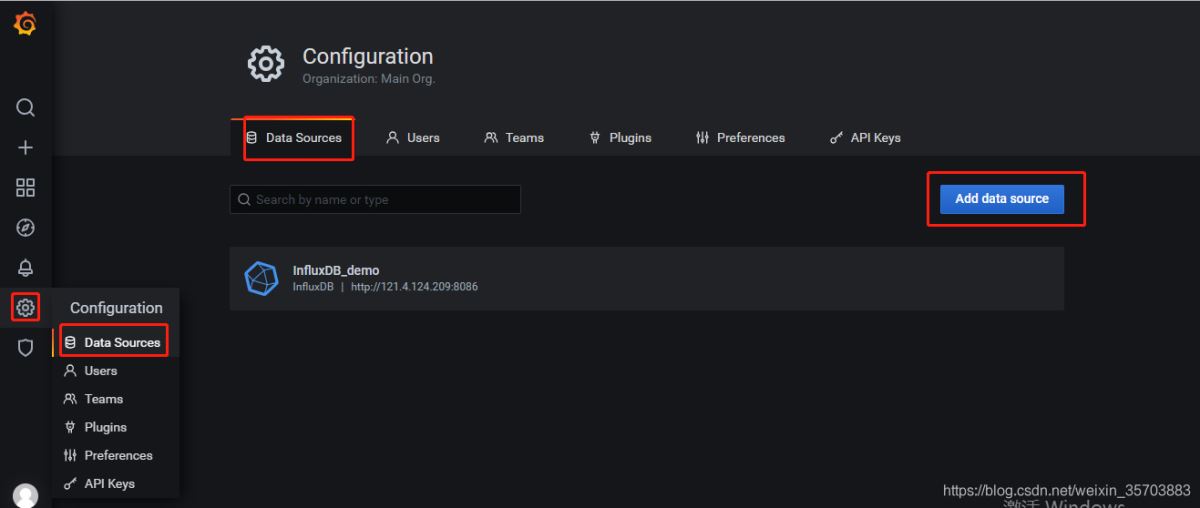
Task: Go to the API Keys tab
Action: coord(865,138)
